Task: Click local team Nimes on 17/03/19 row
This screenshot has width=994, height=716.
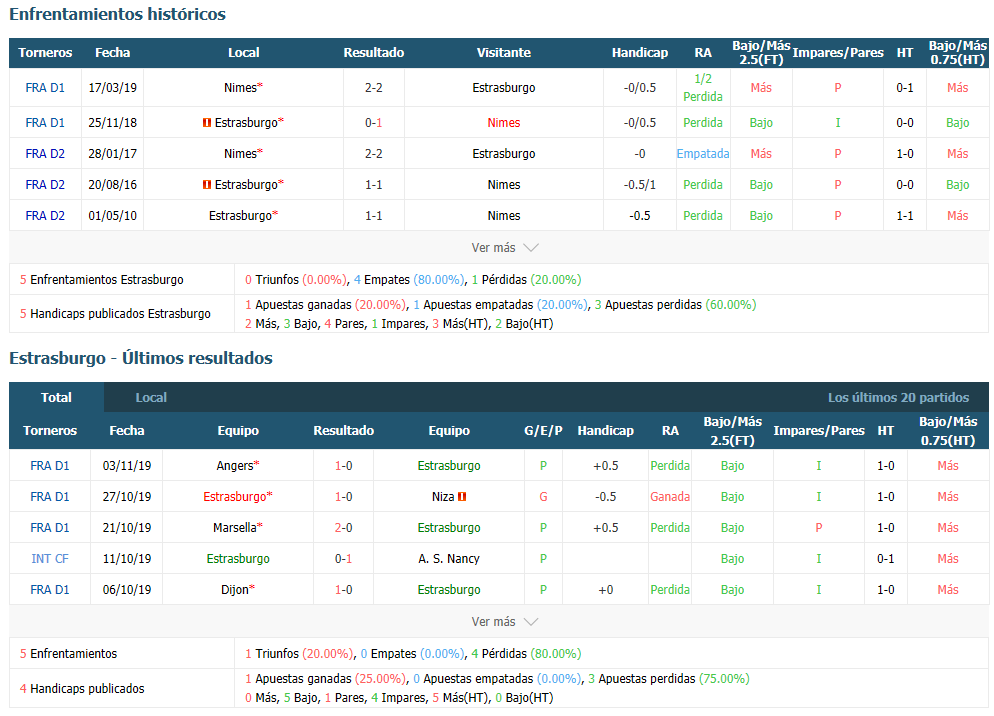Action: point(240,88)
